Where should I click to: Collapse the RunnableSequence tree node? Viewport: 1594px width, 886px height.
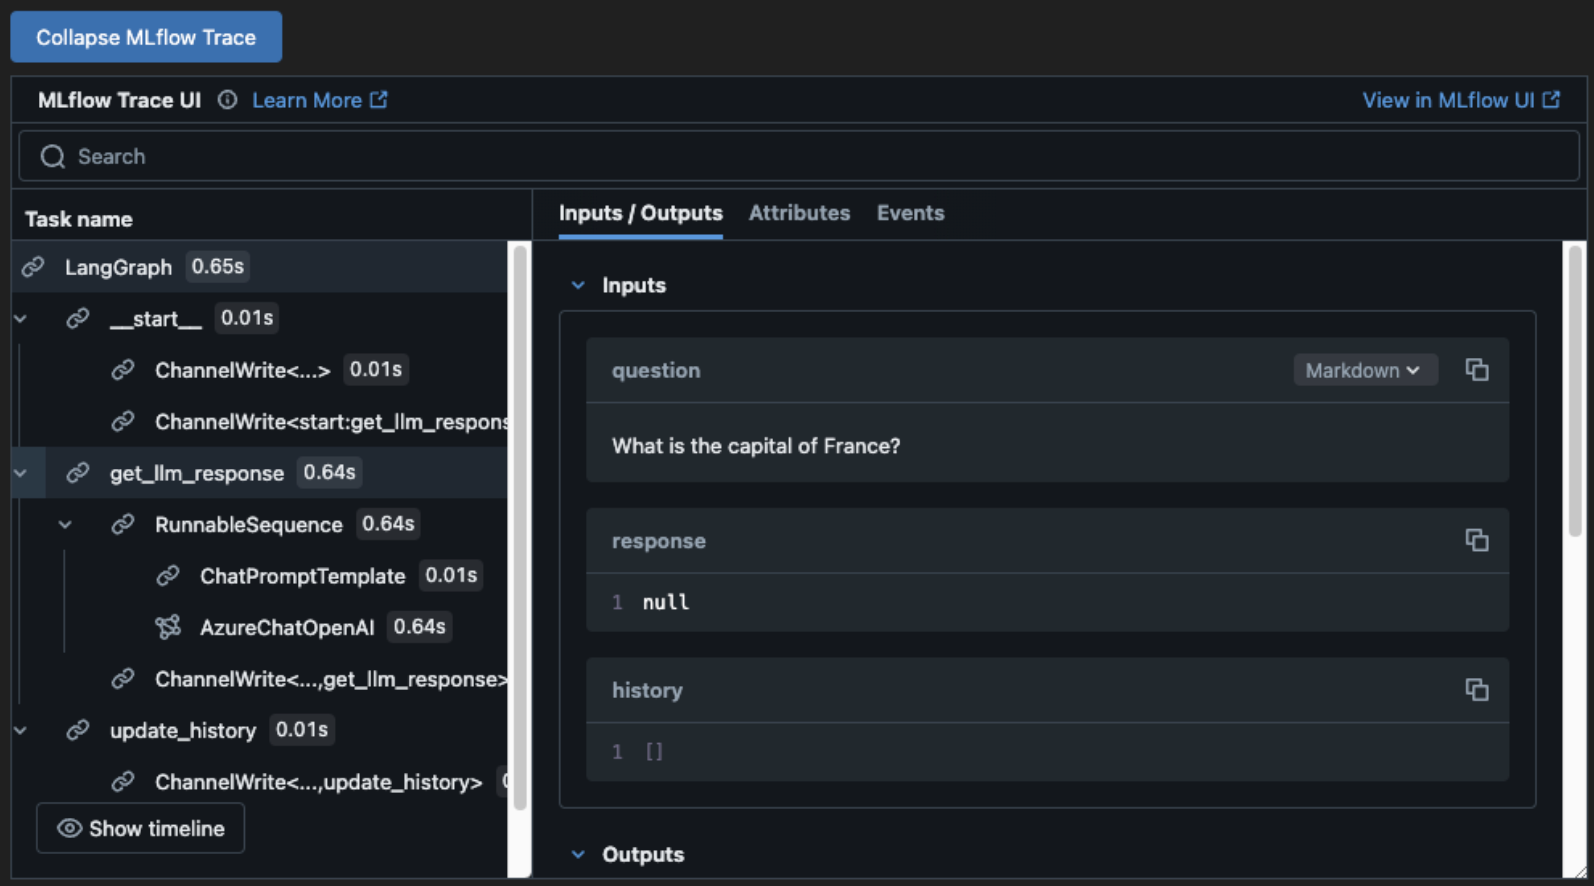click(x=65, y=524)
